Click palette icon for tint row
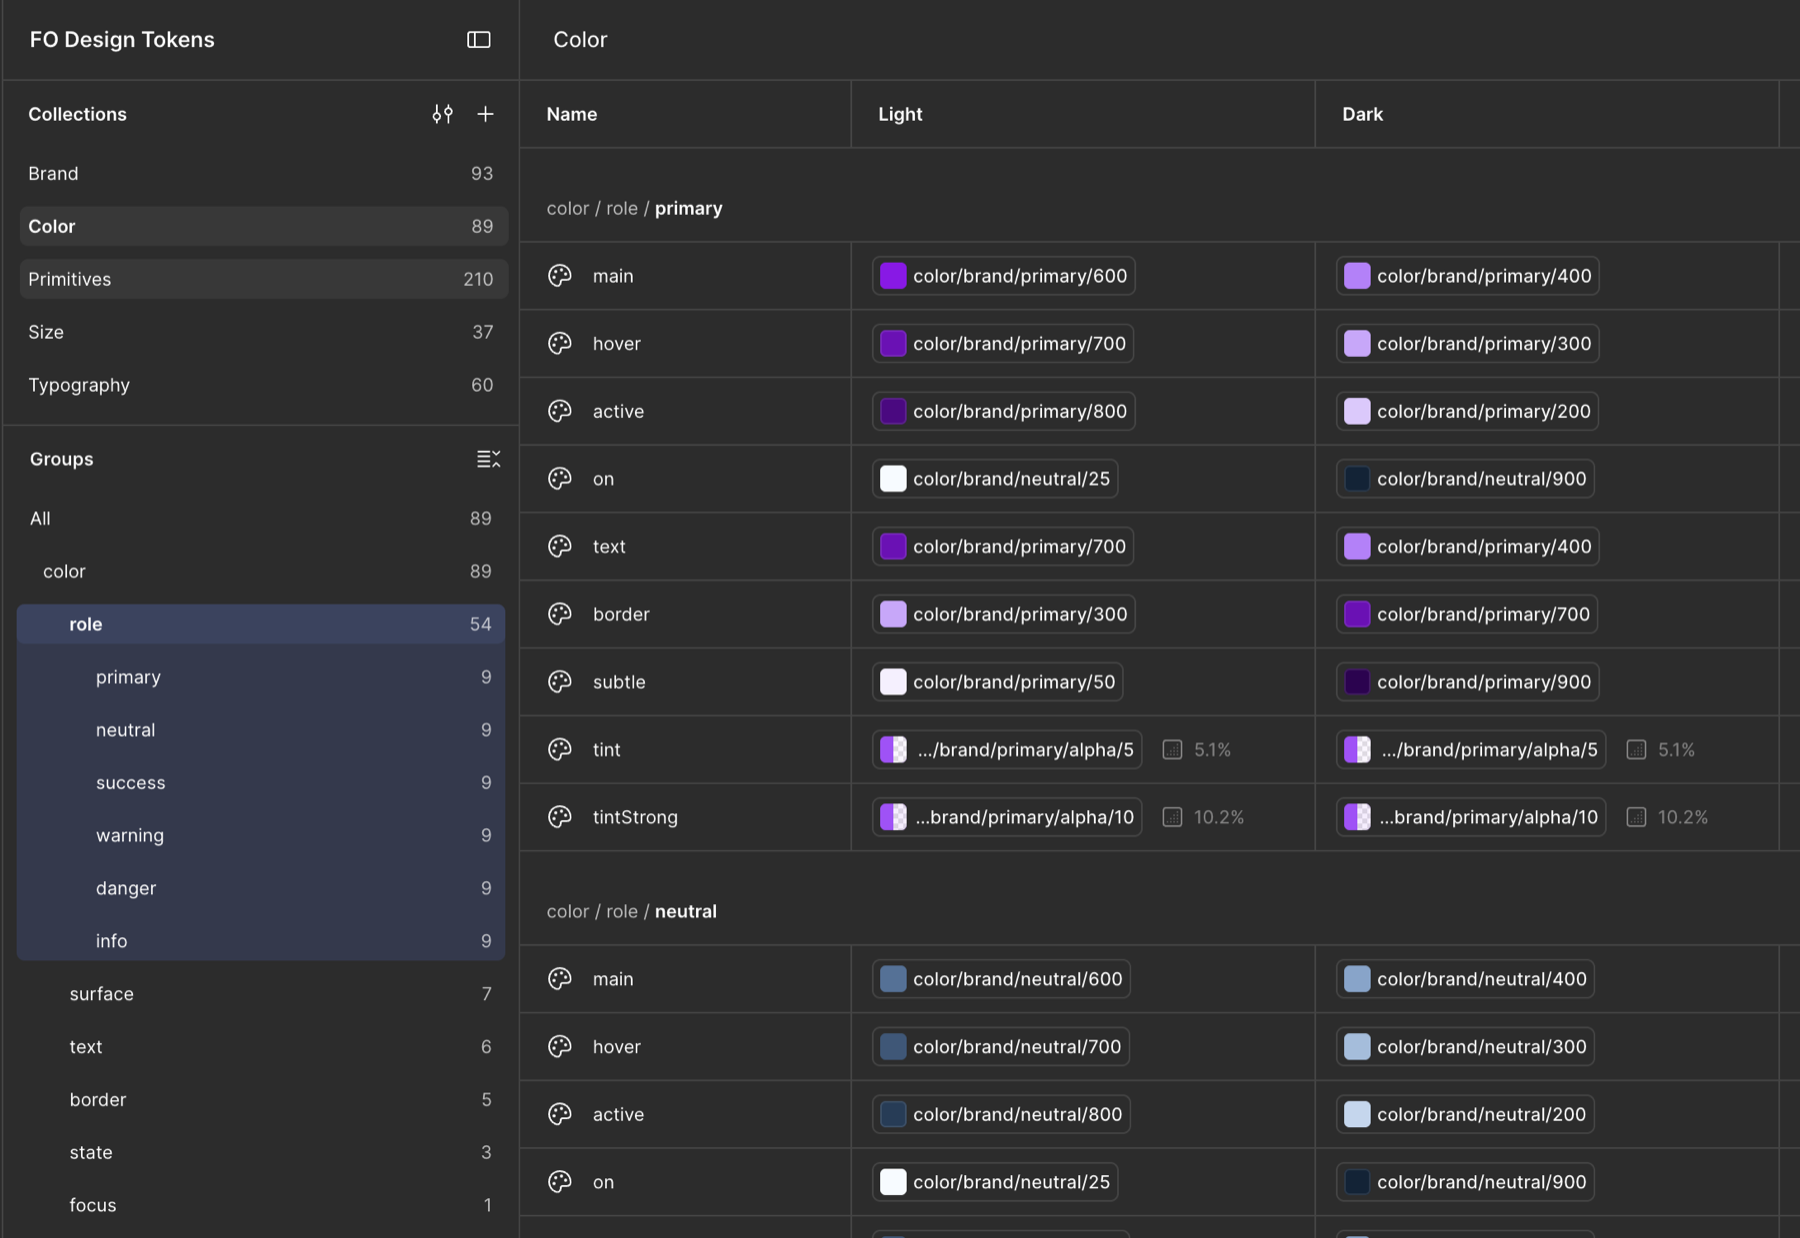This screenshot has width=1800, height=1238. coord(560,750)
